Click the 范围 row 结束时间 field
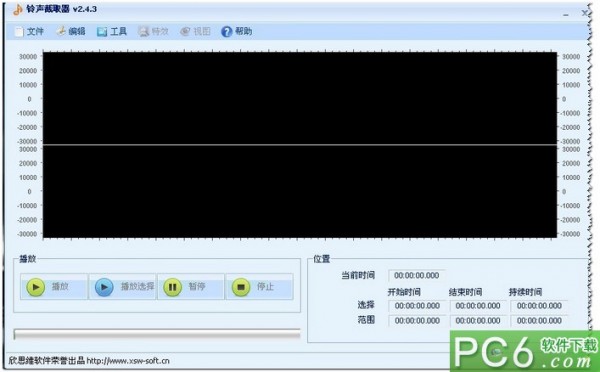 478,320
